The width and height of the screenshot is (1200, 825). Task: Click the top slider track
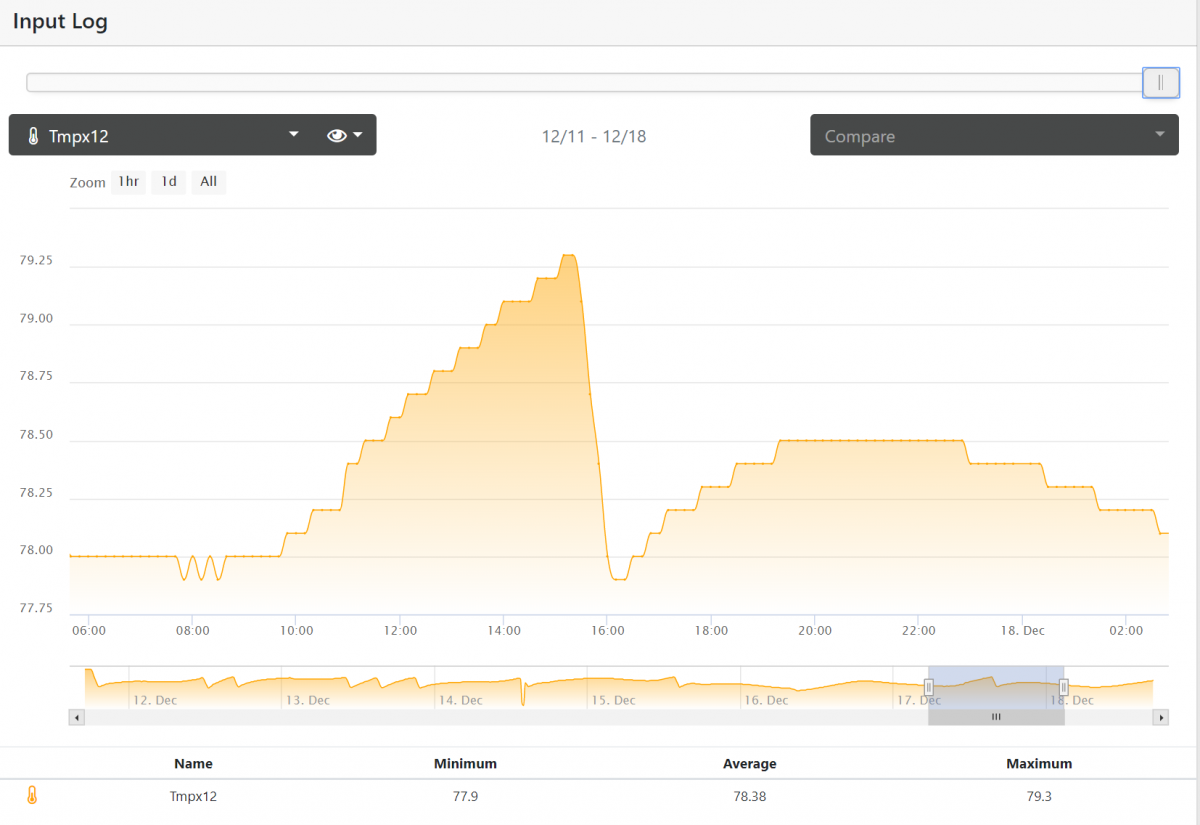point(585,83)
